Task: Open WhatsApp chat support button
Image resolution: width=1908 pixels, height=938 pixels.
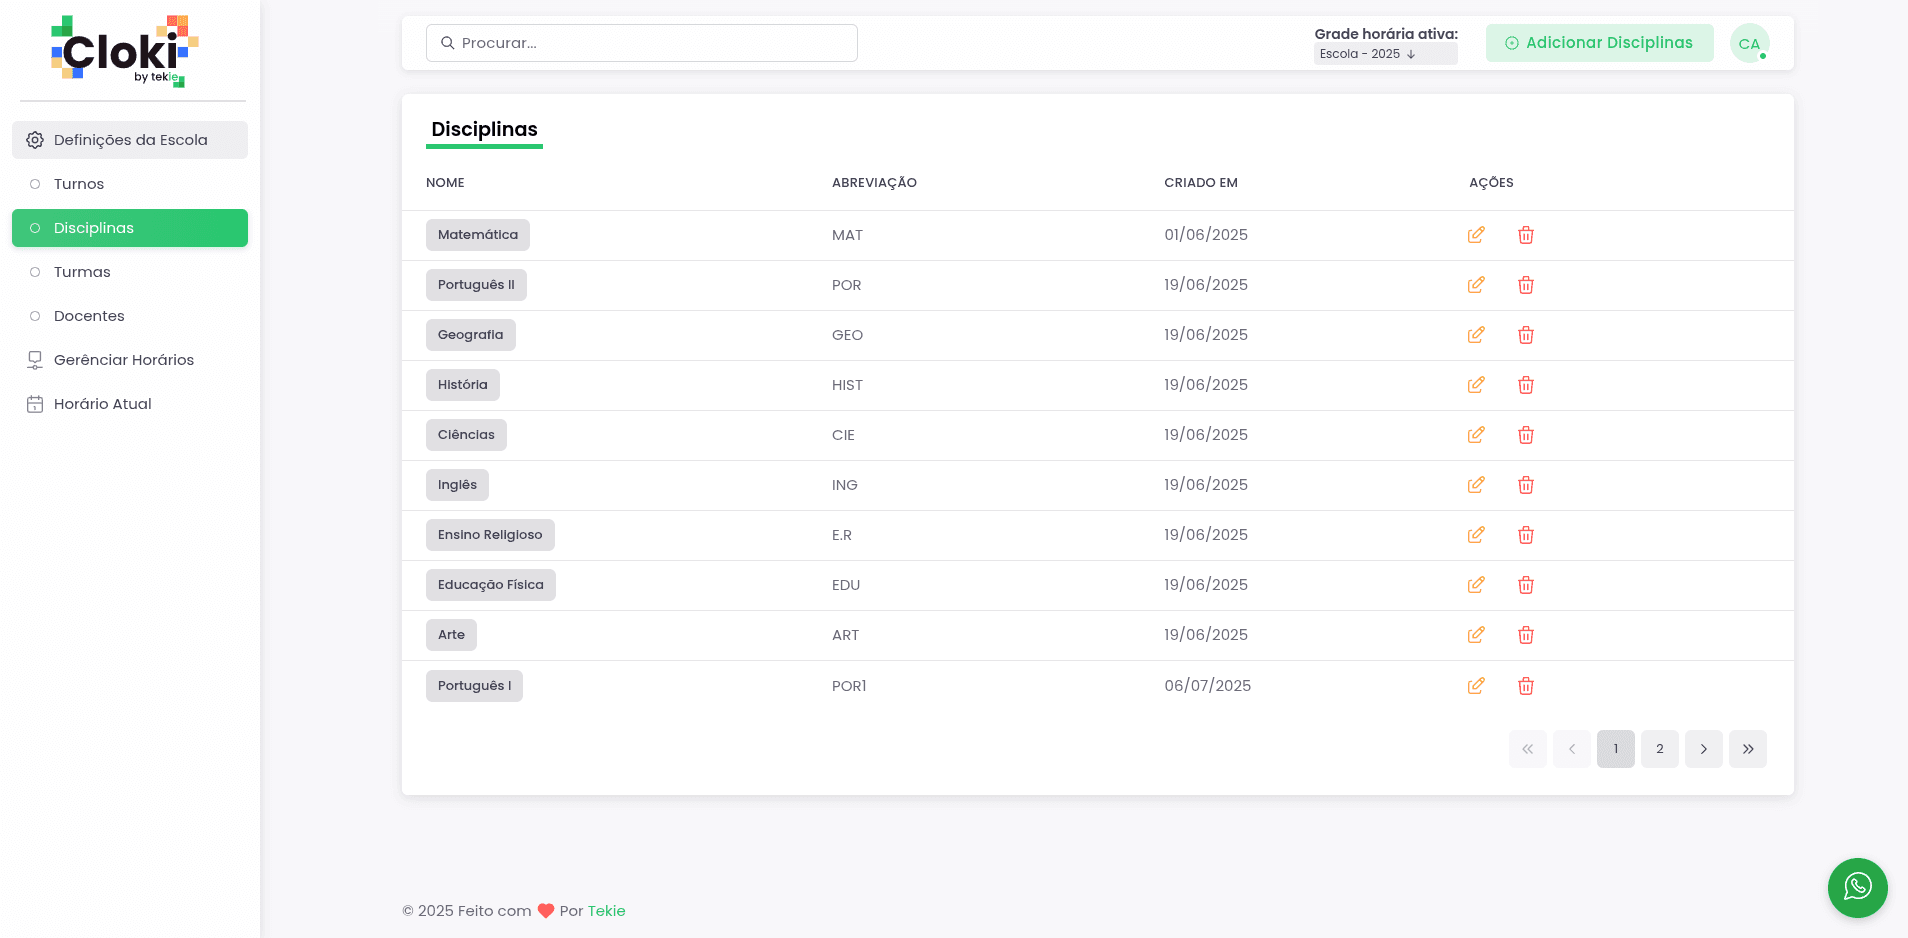Action: (x=1857, y=887)
